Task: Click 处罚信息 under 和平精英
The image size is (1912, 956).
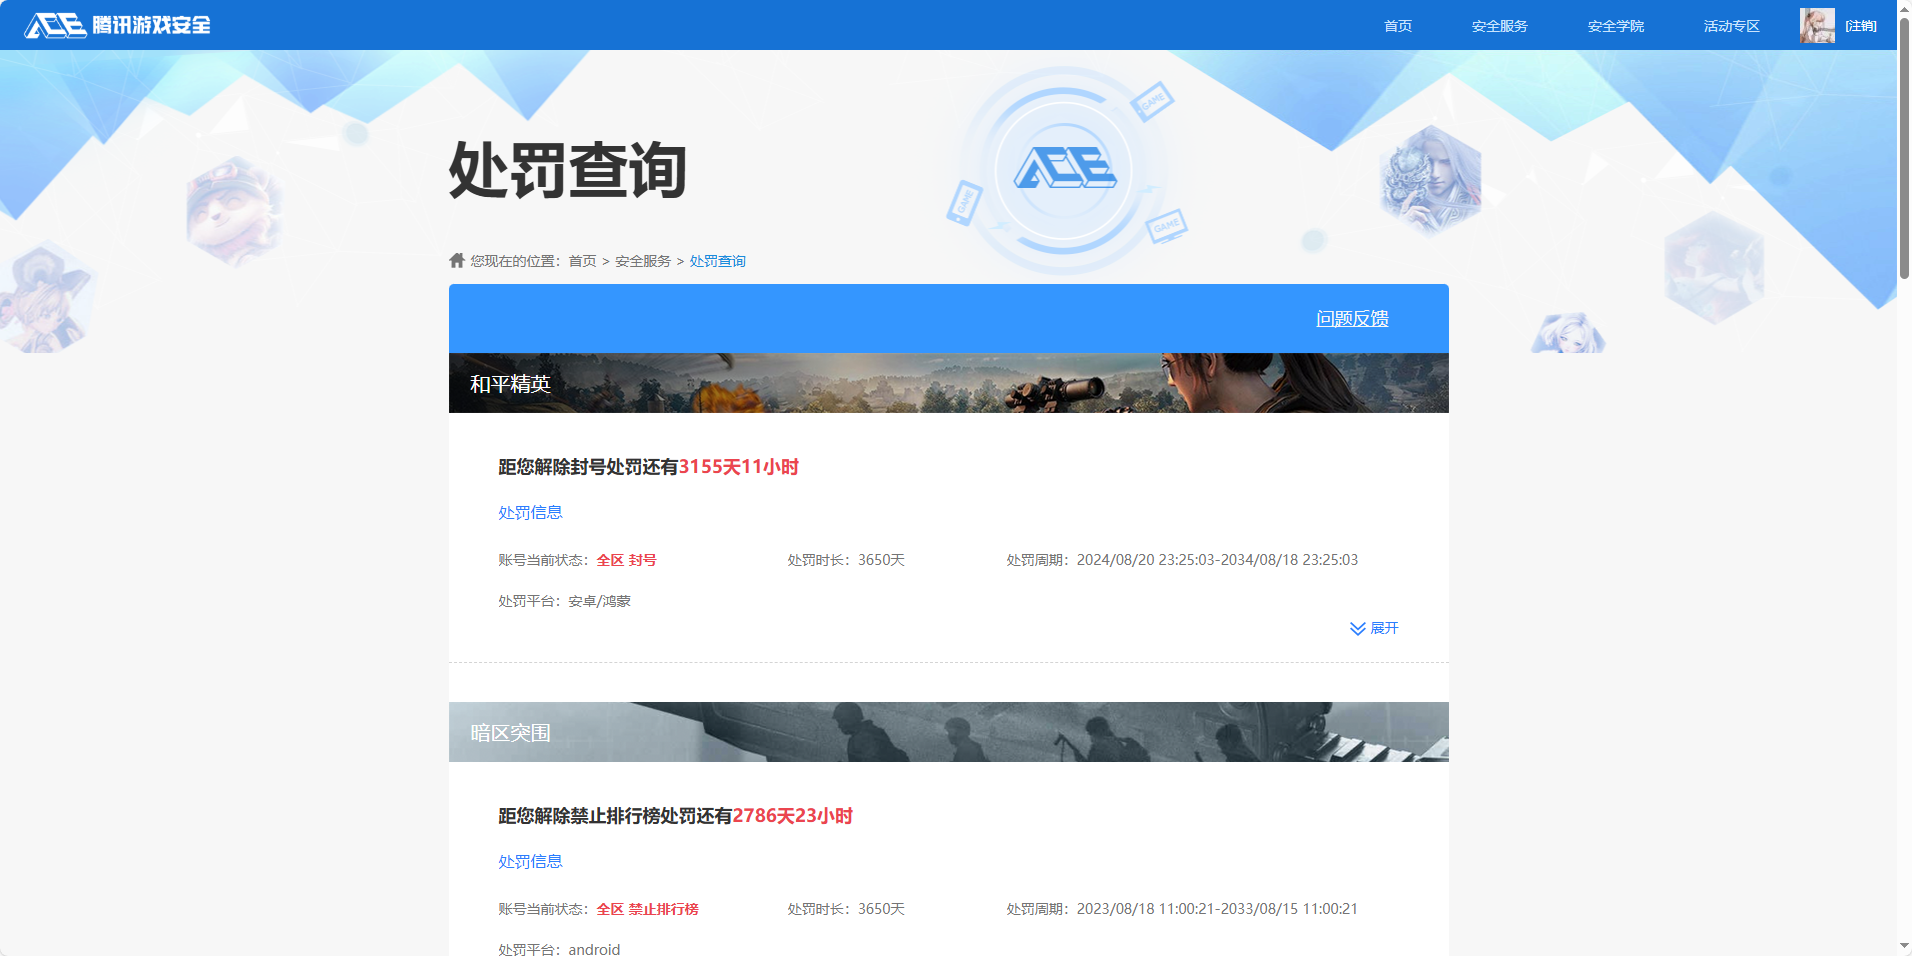Action: pos(529,512)
